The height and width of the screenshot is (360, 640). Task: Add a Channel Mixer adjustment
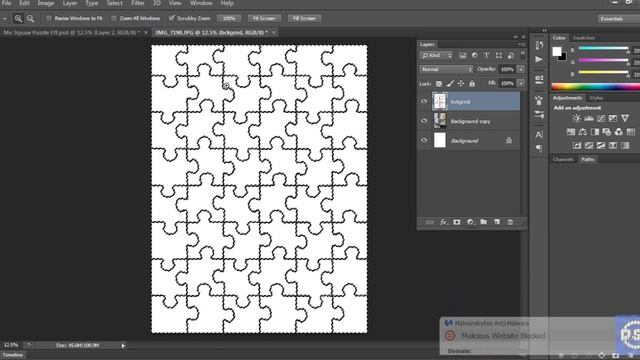point(619,132)
